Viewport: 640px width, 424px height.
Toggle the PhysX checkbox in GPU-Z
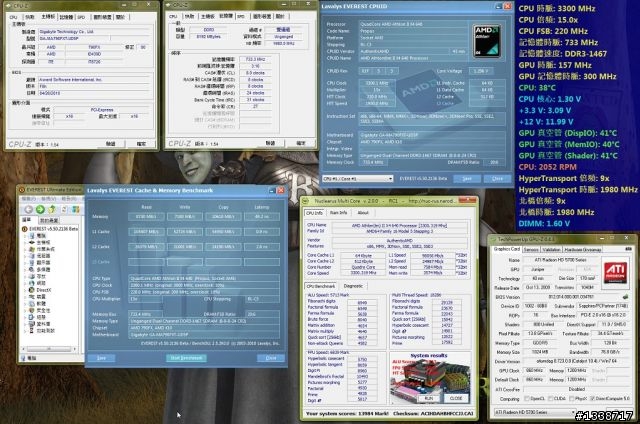click(x=571, y=399)
